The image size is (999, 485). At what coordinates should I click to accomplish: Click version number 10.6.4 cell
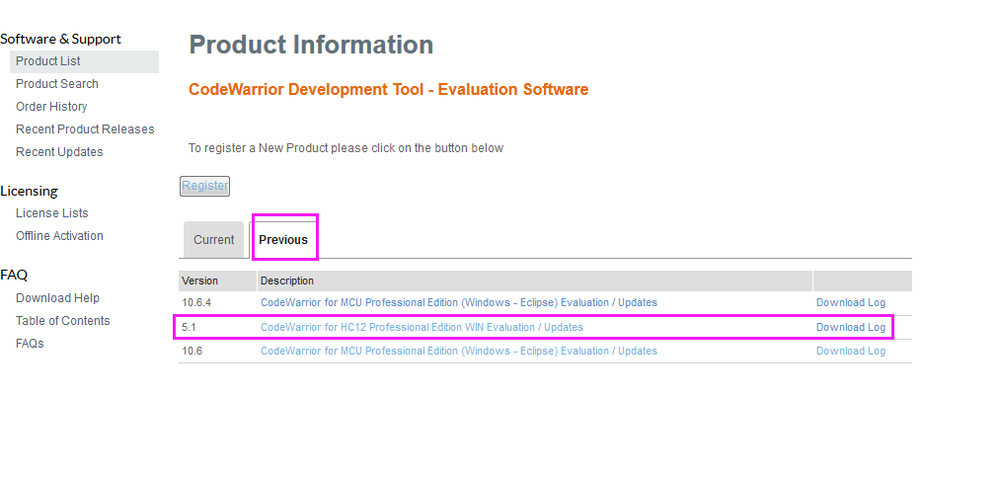[x=194, y=303]
